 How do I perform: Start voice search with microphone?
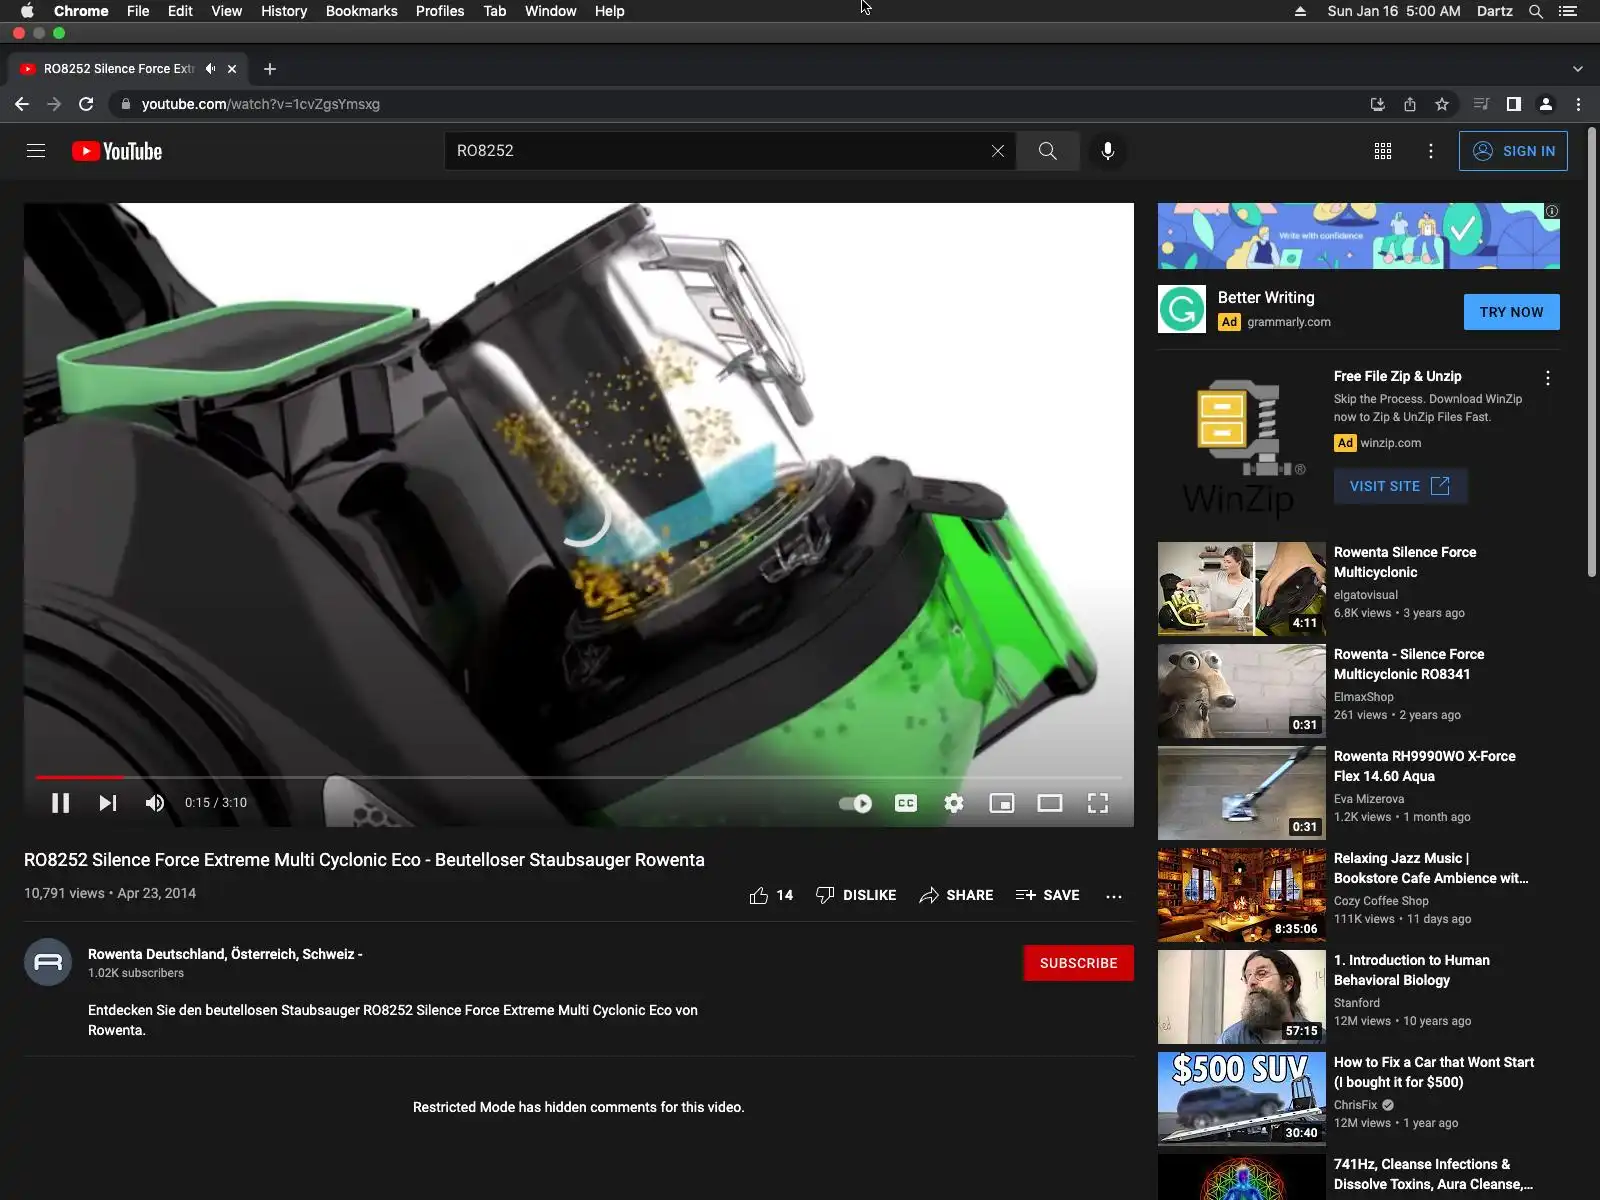pos(1108,151)
